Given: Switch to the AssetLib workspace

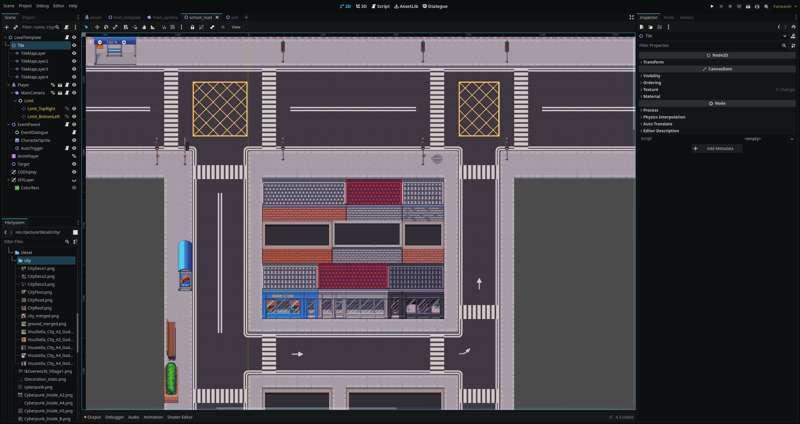Looking at the screenshot, I should click(x=406, y=7).
